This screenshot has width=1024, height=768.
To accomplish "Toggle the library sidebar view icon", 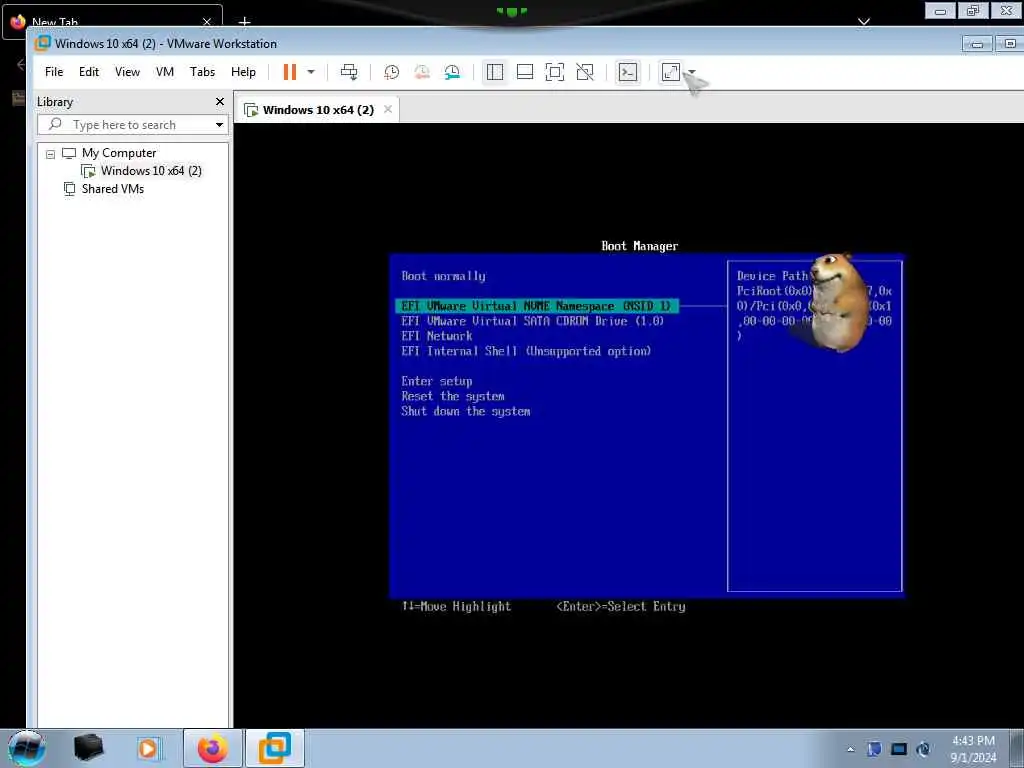I will pyautogui.click(x=495, y=72).
